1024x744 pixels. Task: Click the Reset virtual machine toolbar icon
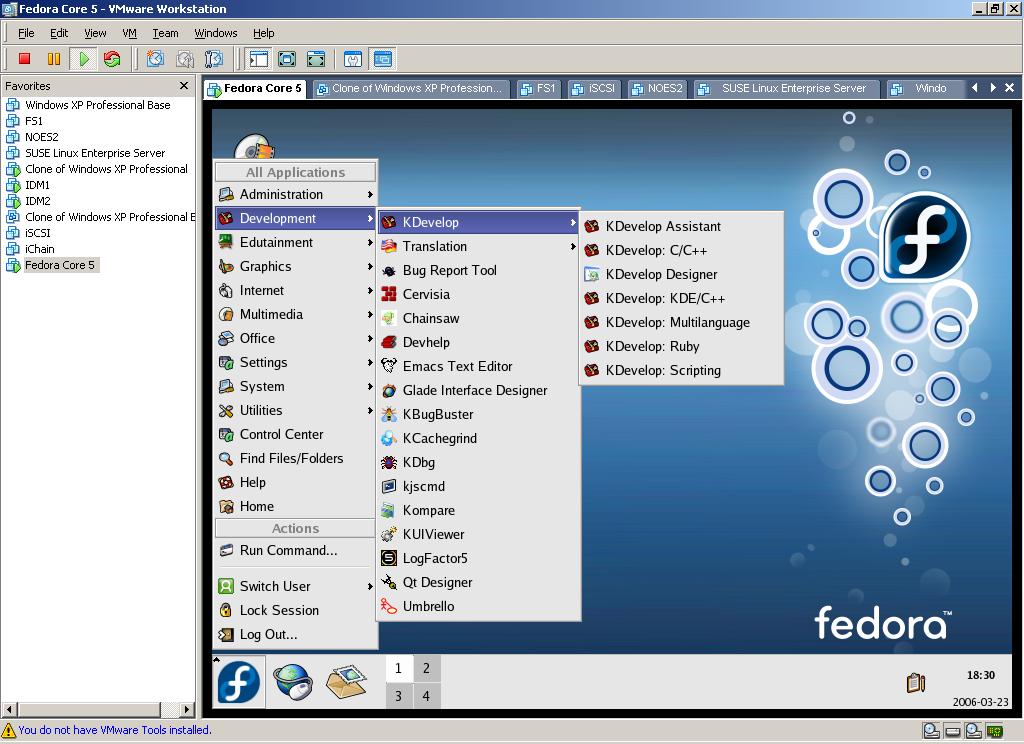pos(112,59)
